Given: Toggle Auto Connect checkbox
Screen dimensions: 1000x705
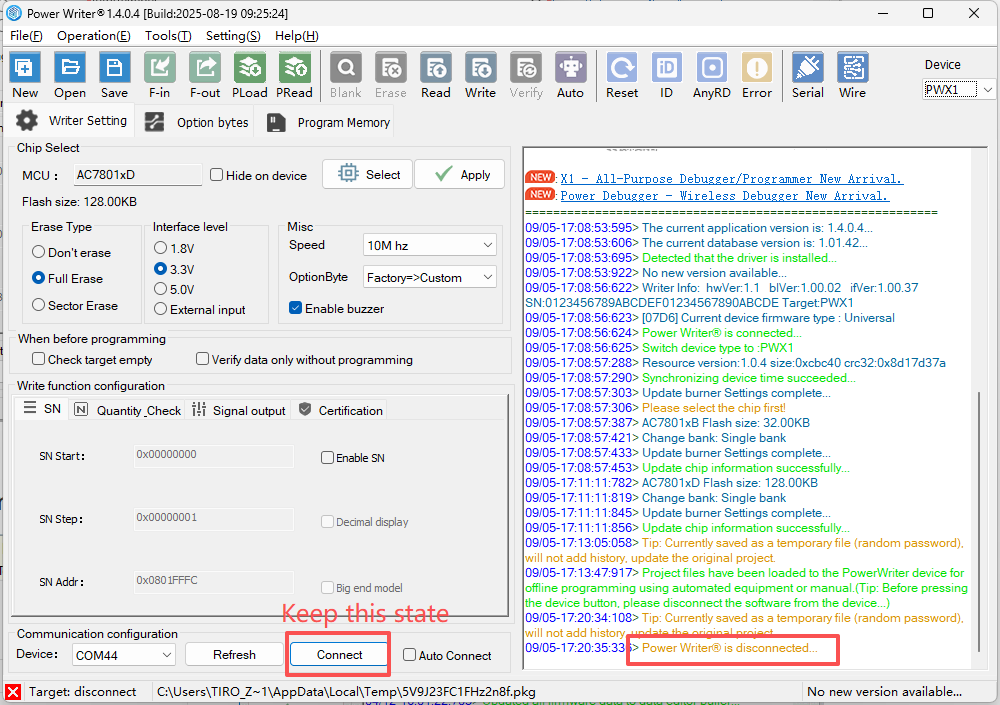Looking at the screenshot, I should point(409,655).
